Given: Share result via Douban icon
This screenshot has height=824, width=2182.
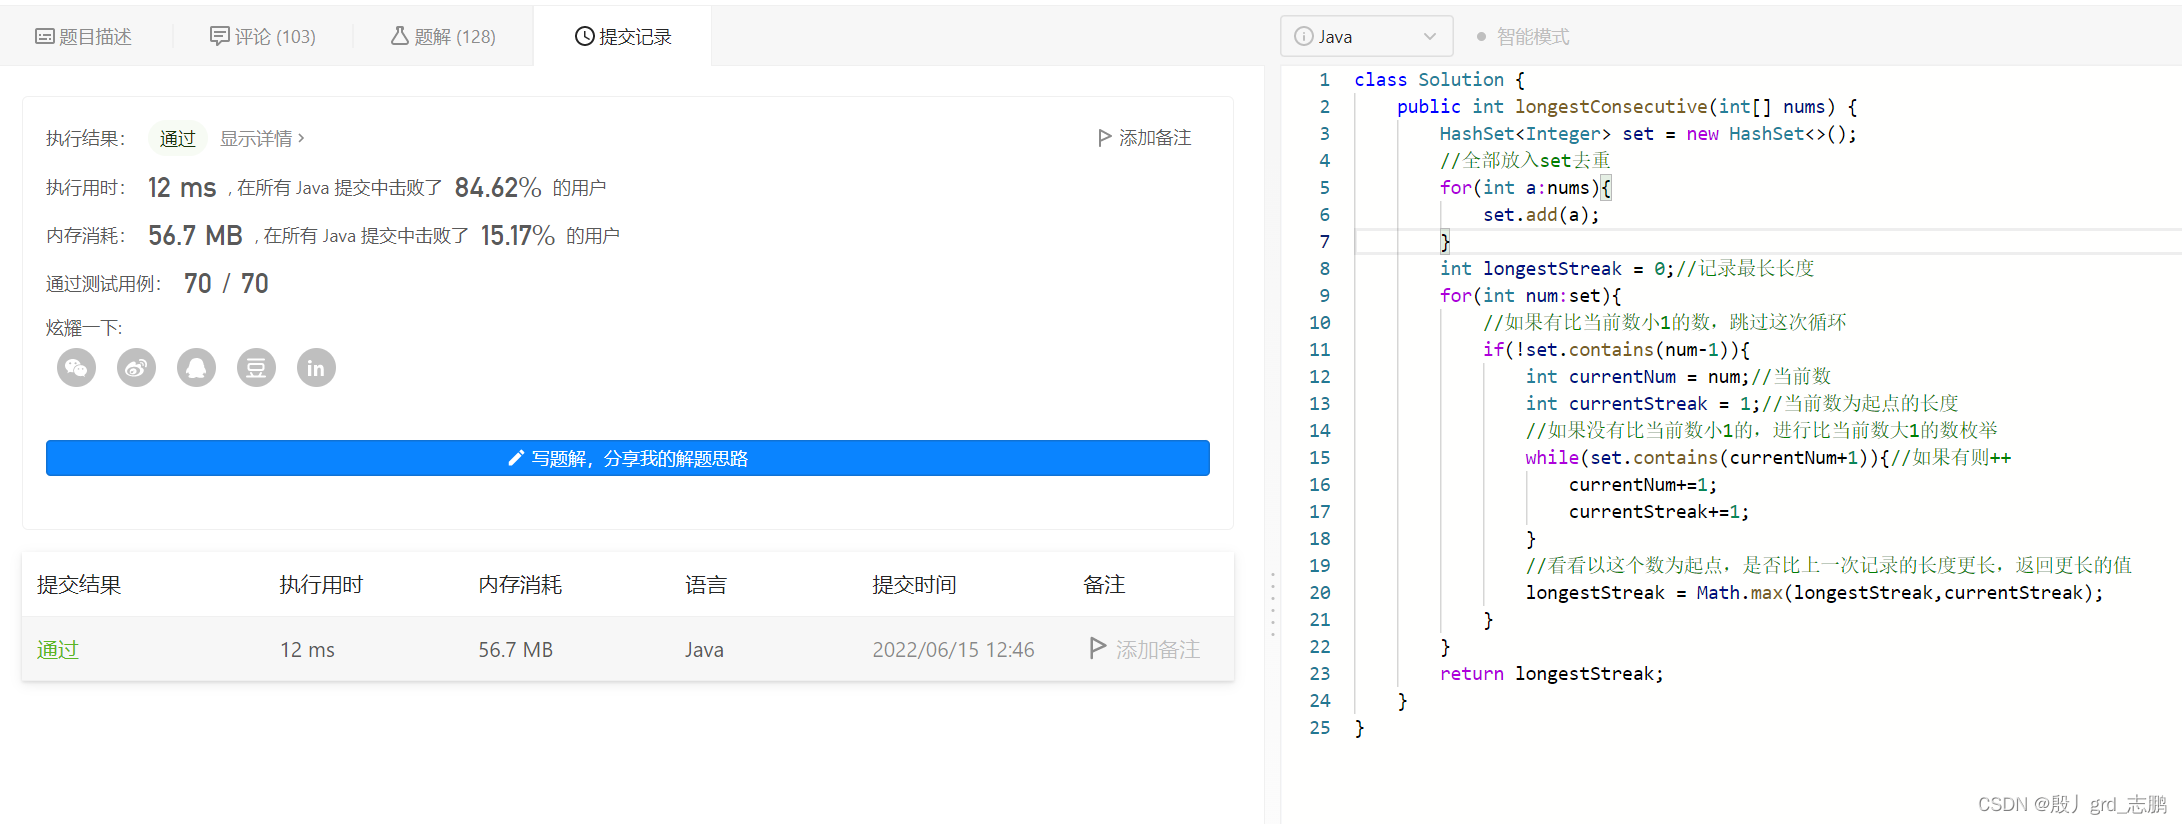Looking at the screenshot, I should tap(257, 368).
